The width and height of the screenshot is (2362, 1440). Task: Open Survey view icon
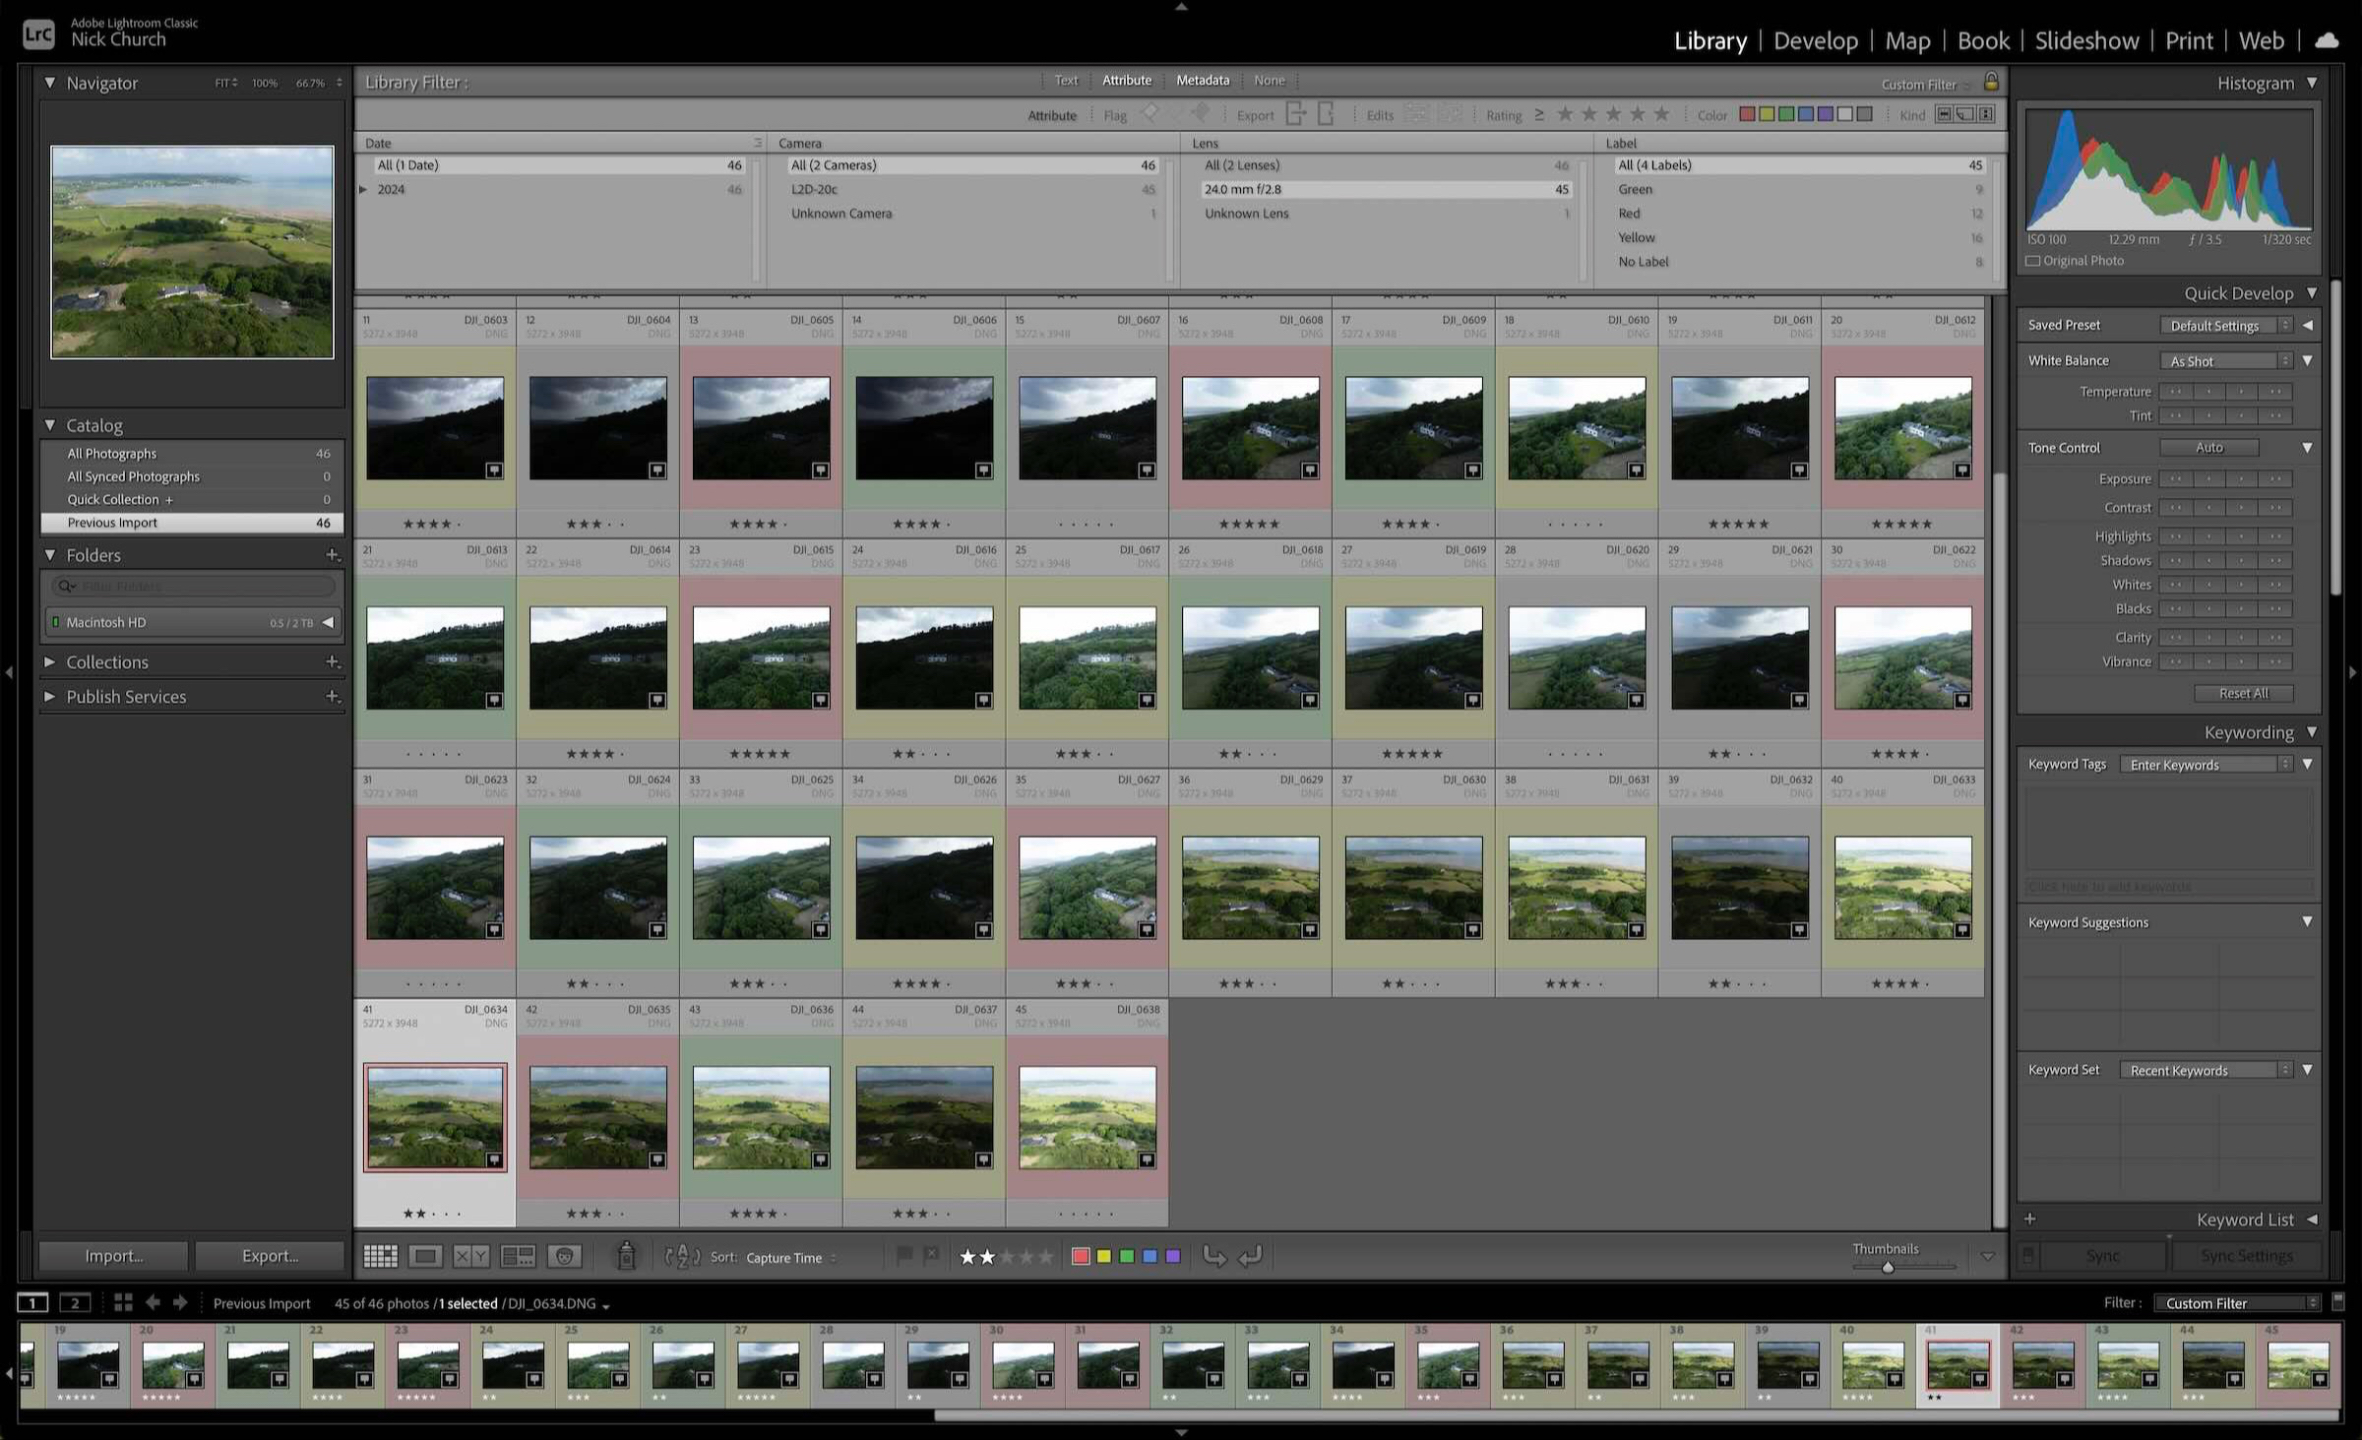pos(518,1256)
